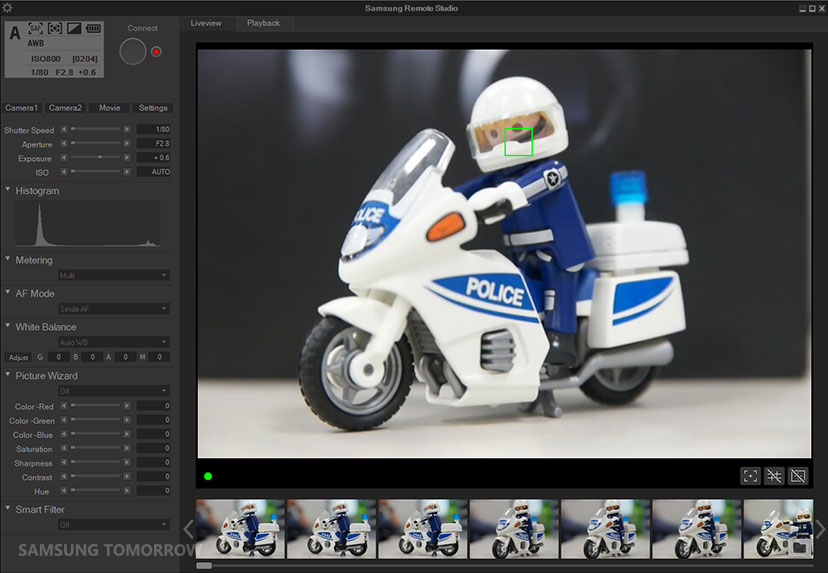
Task: Switch to the Playback tab
Action: tap(263, 23)
